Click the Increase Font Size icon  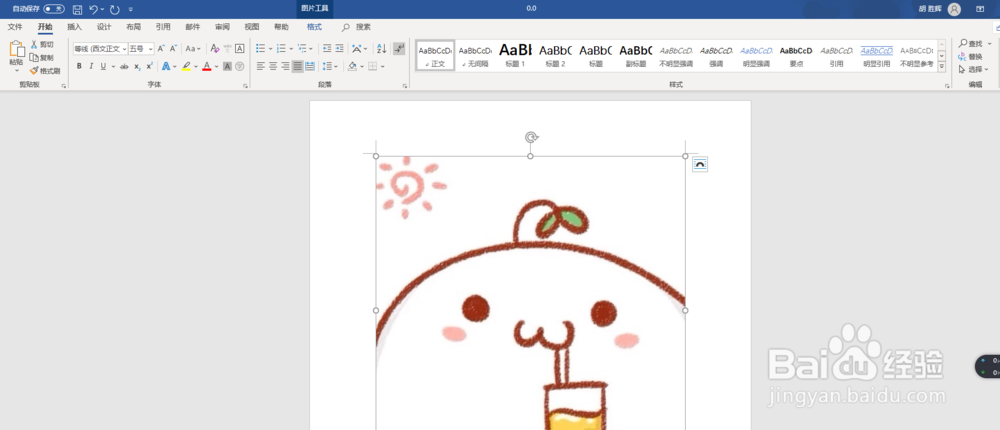coord(161,48)
